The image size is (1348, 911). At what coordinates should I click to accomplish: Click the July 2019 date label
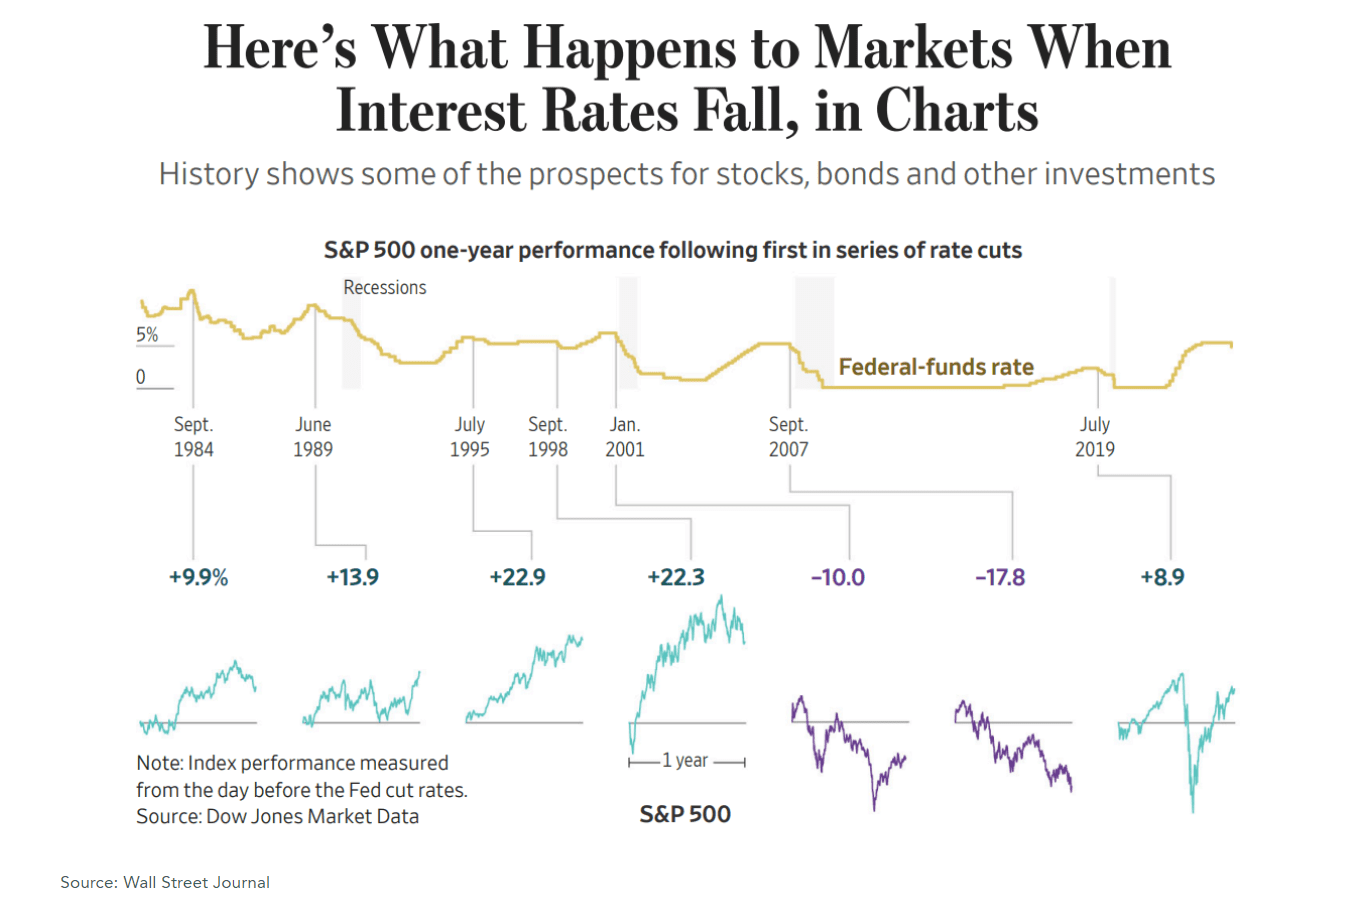[1095, 437]
